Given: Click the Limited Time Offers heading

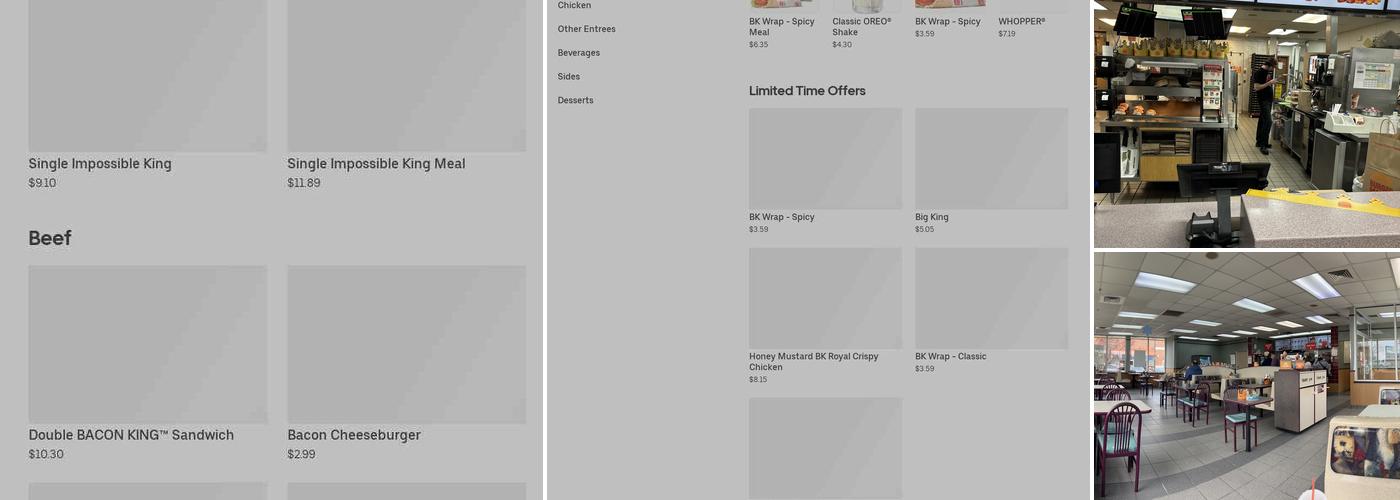Looking at the screenshot, I should click(807, 91).
